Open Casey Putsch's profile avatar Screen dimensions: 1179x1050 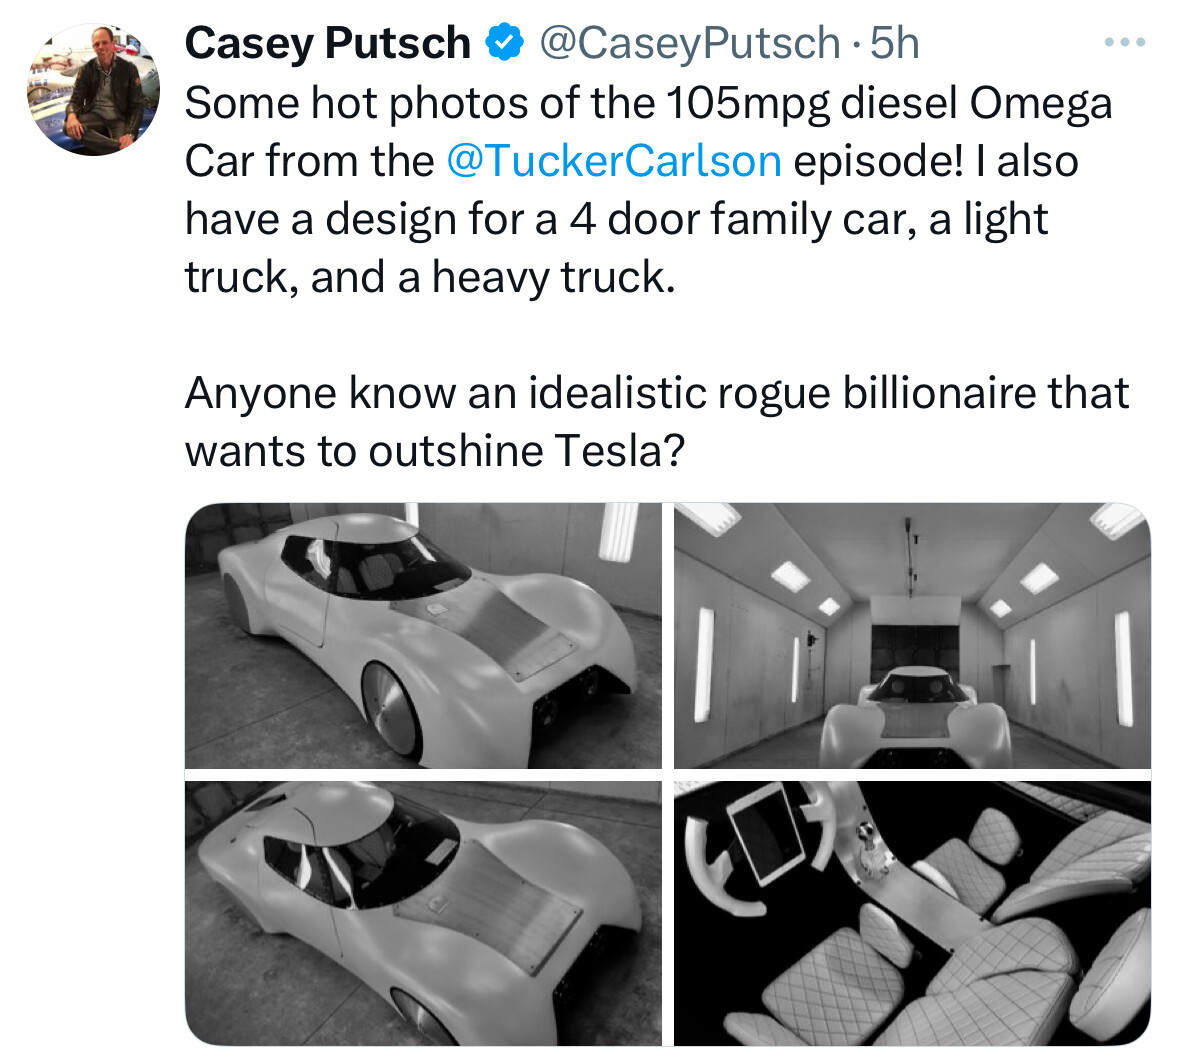point(94,90)
